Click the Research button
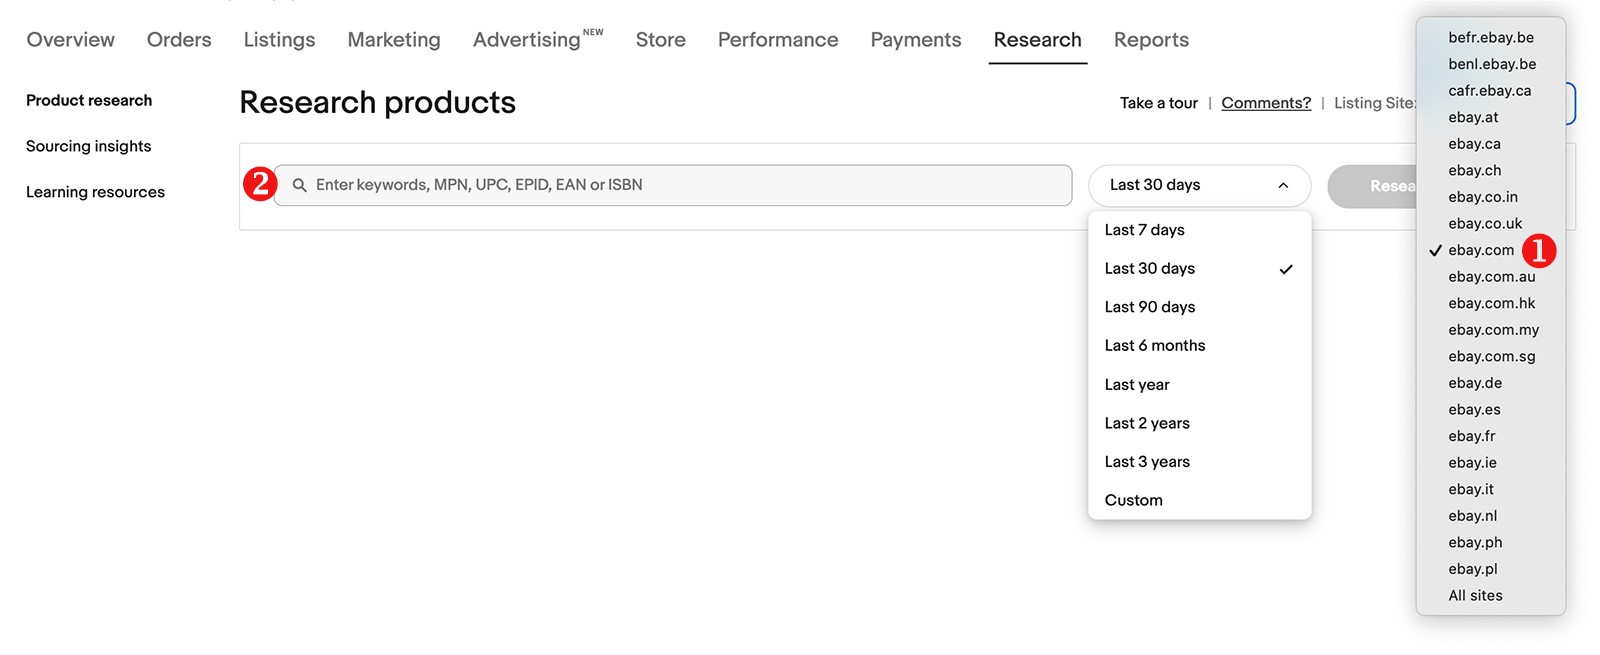Screen dimensions: 1600x655 coord(1373,186)
